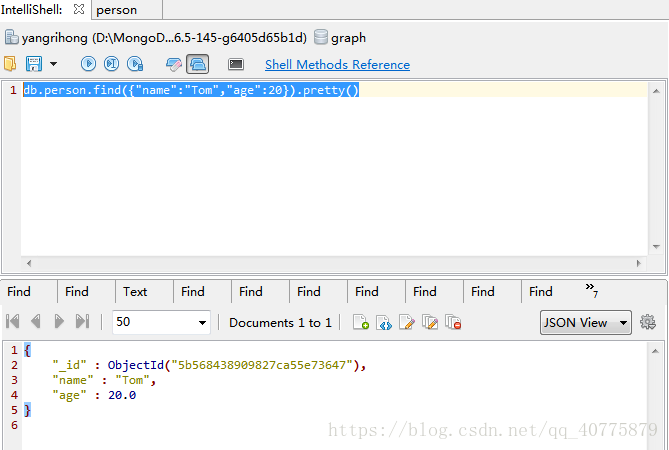669x450 pixels.
Task: Click editor vertical scrollbar up arrow
Action: click(656, 91)
